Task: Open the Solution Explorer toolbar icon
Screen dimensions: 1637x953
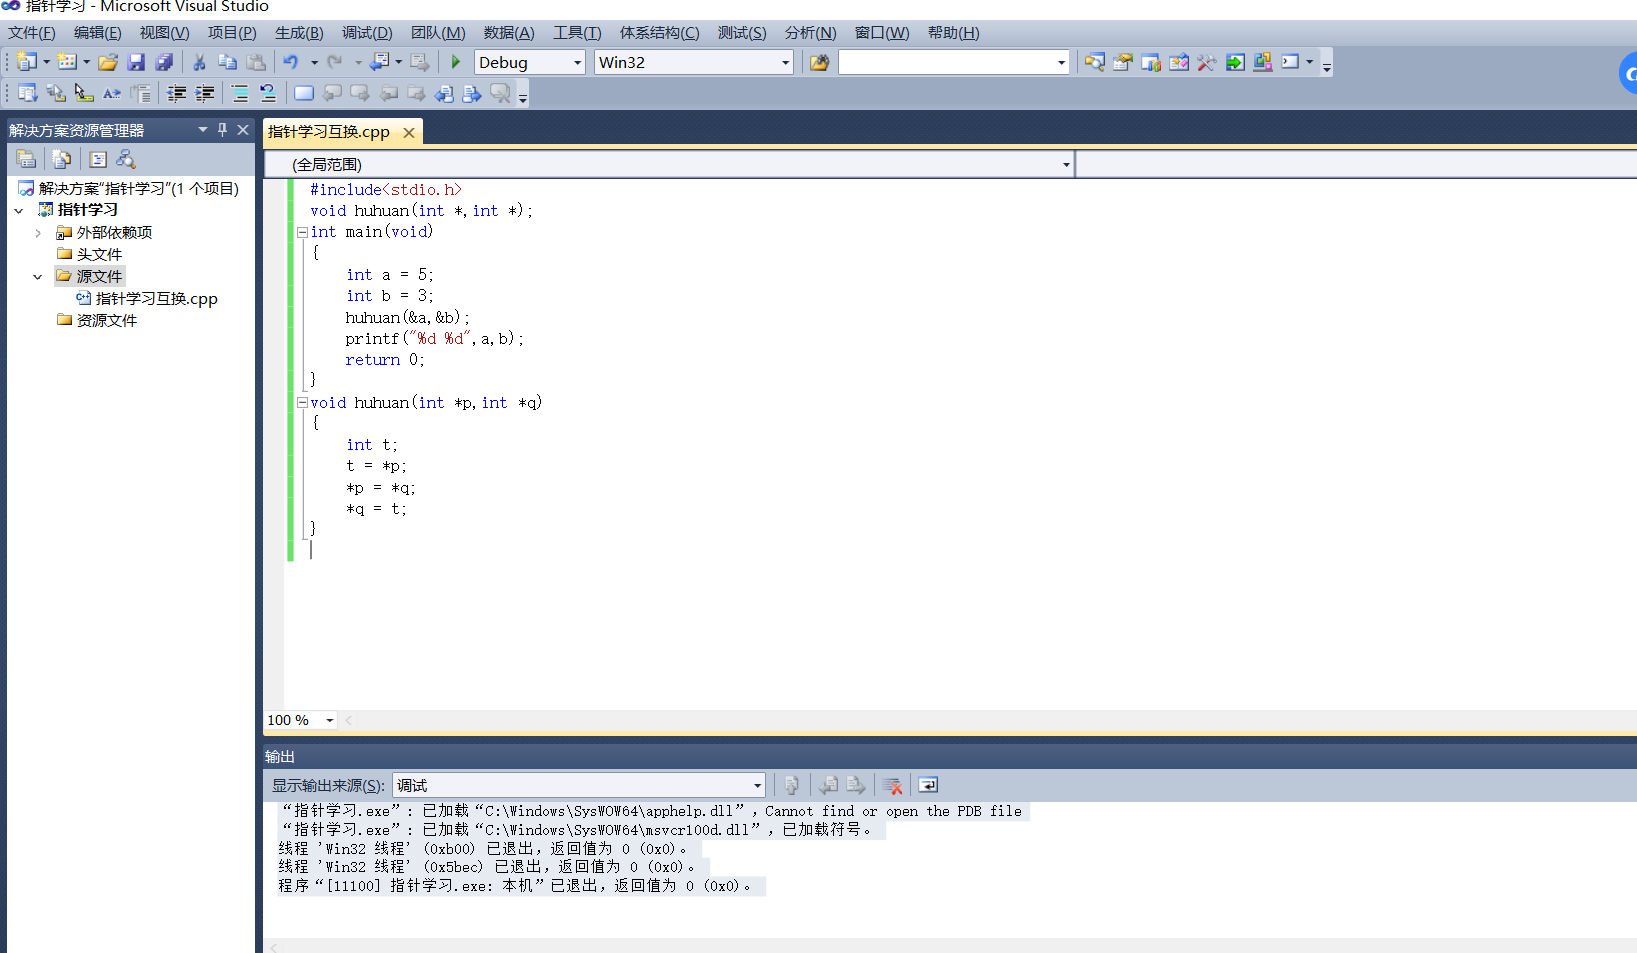Action: tap(1095, 62)
